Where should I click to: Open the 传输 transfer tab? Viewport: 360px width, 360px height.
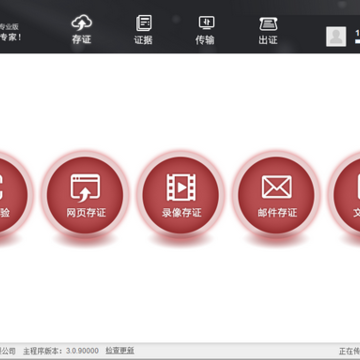tap(205, 31)
